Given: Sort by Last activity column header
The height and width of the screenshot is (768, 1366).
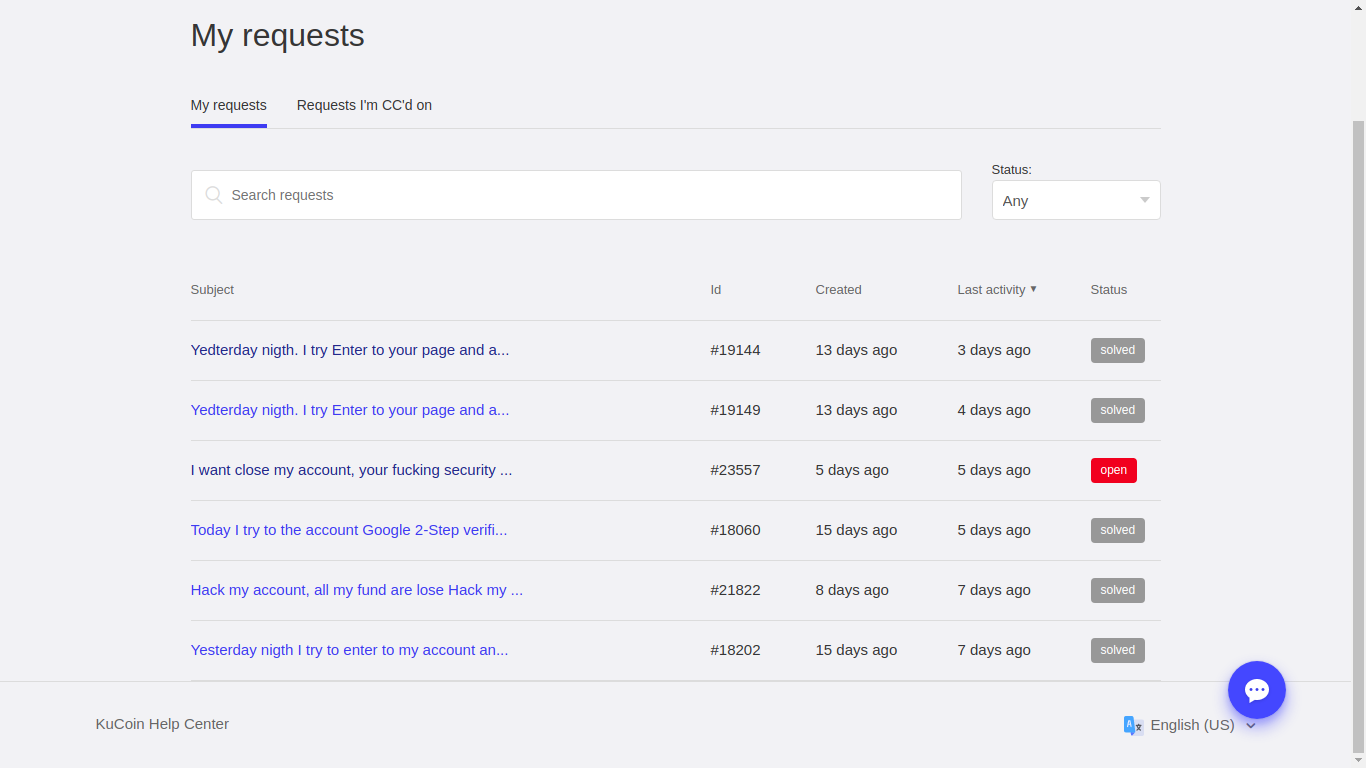Looking at the screenshot, I should (x=990, y=289).
